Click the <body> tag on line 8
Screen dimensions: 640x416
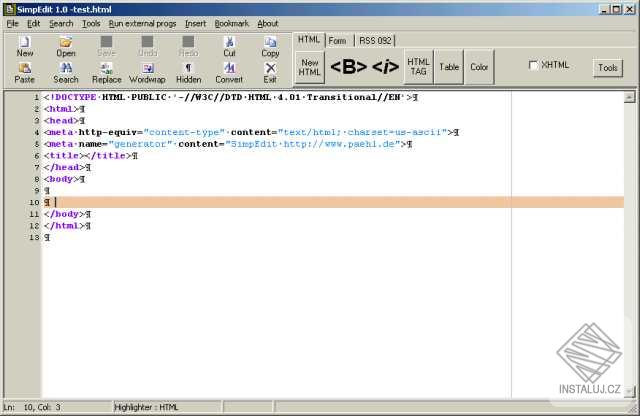(x=61, y=179)
